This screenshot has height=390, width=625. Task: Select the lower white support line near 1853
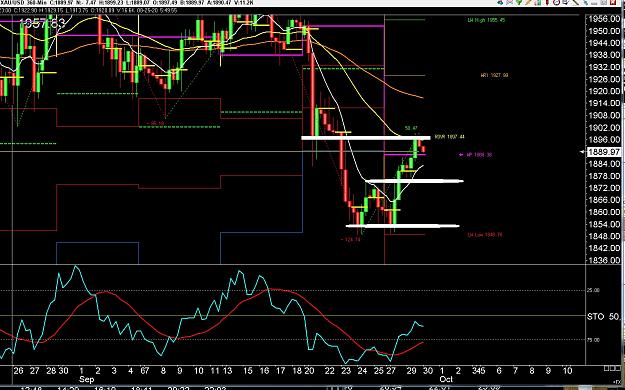pos(403,226)
